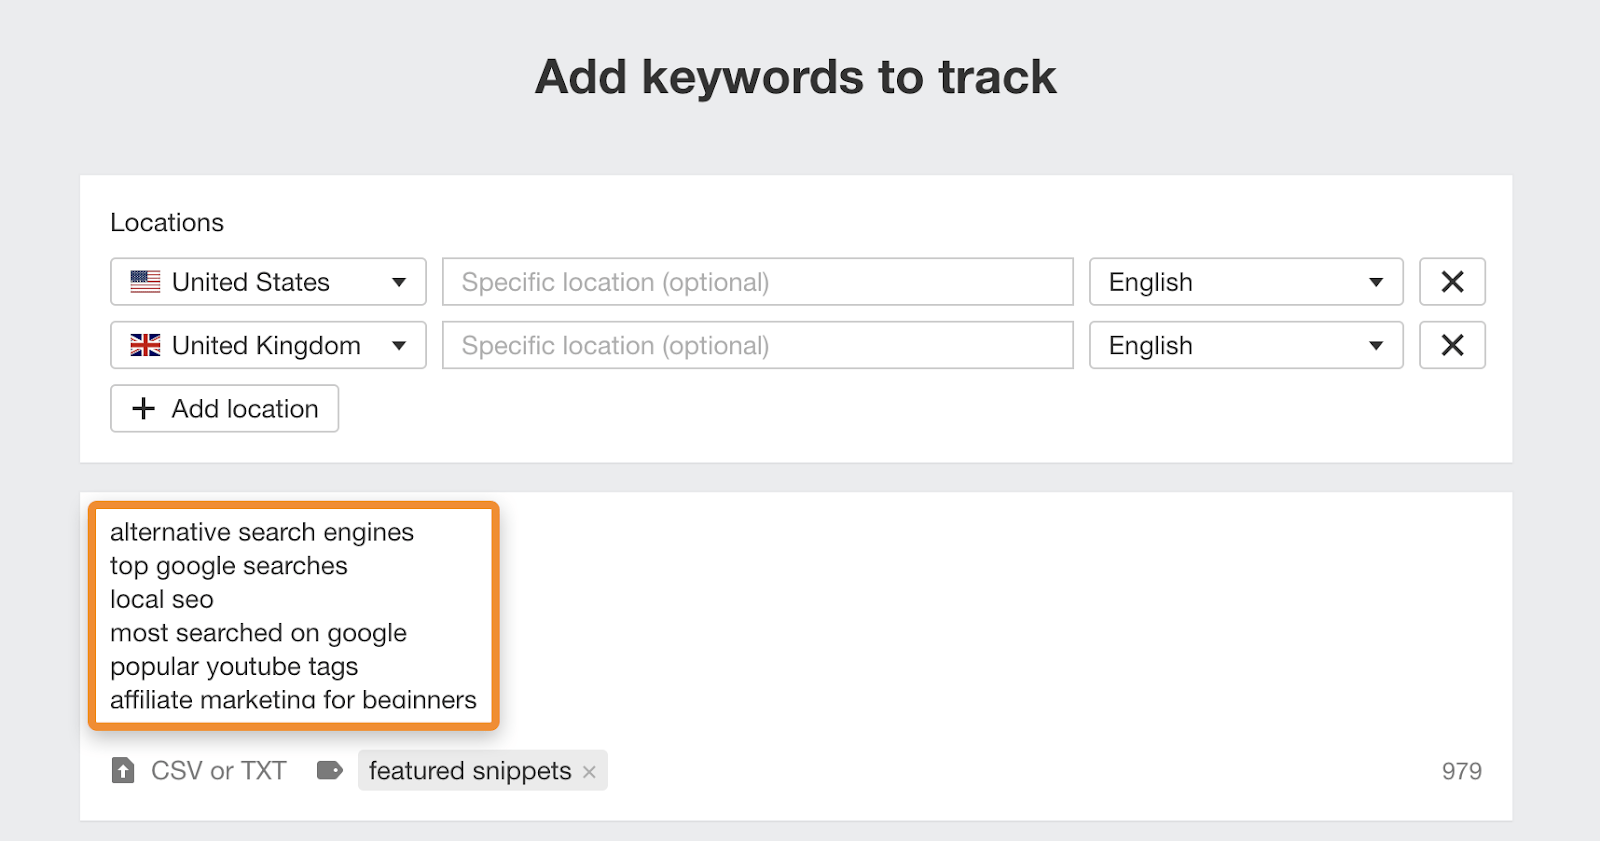Remove the United Kingdom location row
Screen dimensions: 1600x841
(1452, 345)
